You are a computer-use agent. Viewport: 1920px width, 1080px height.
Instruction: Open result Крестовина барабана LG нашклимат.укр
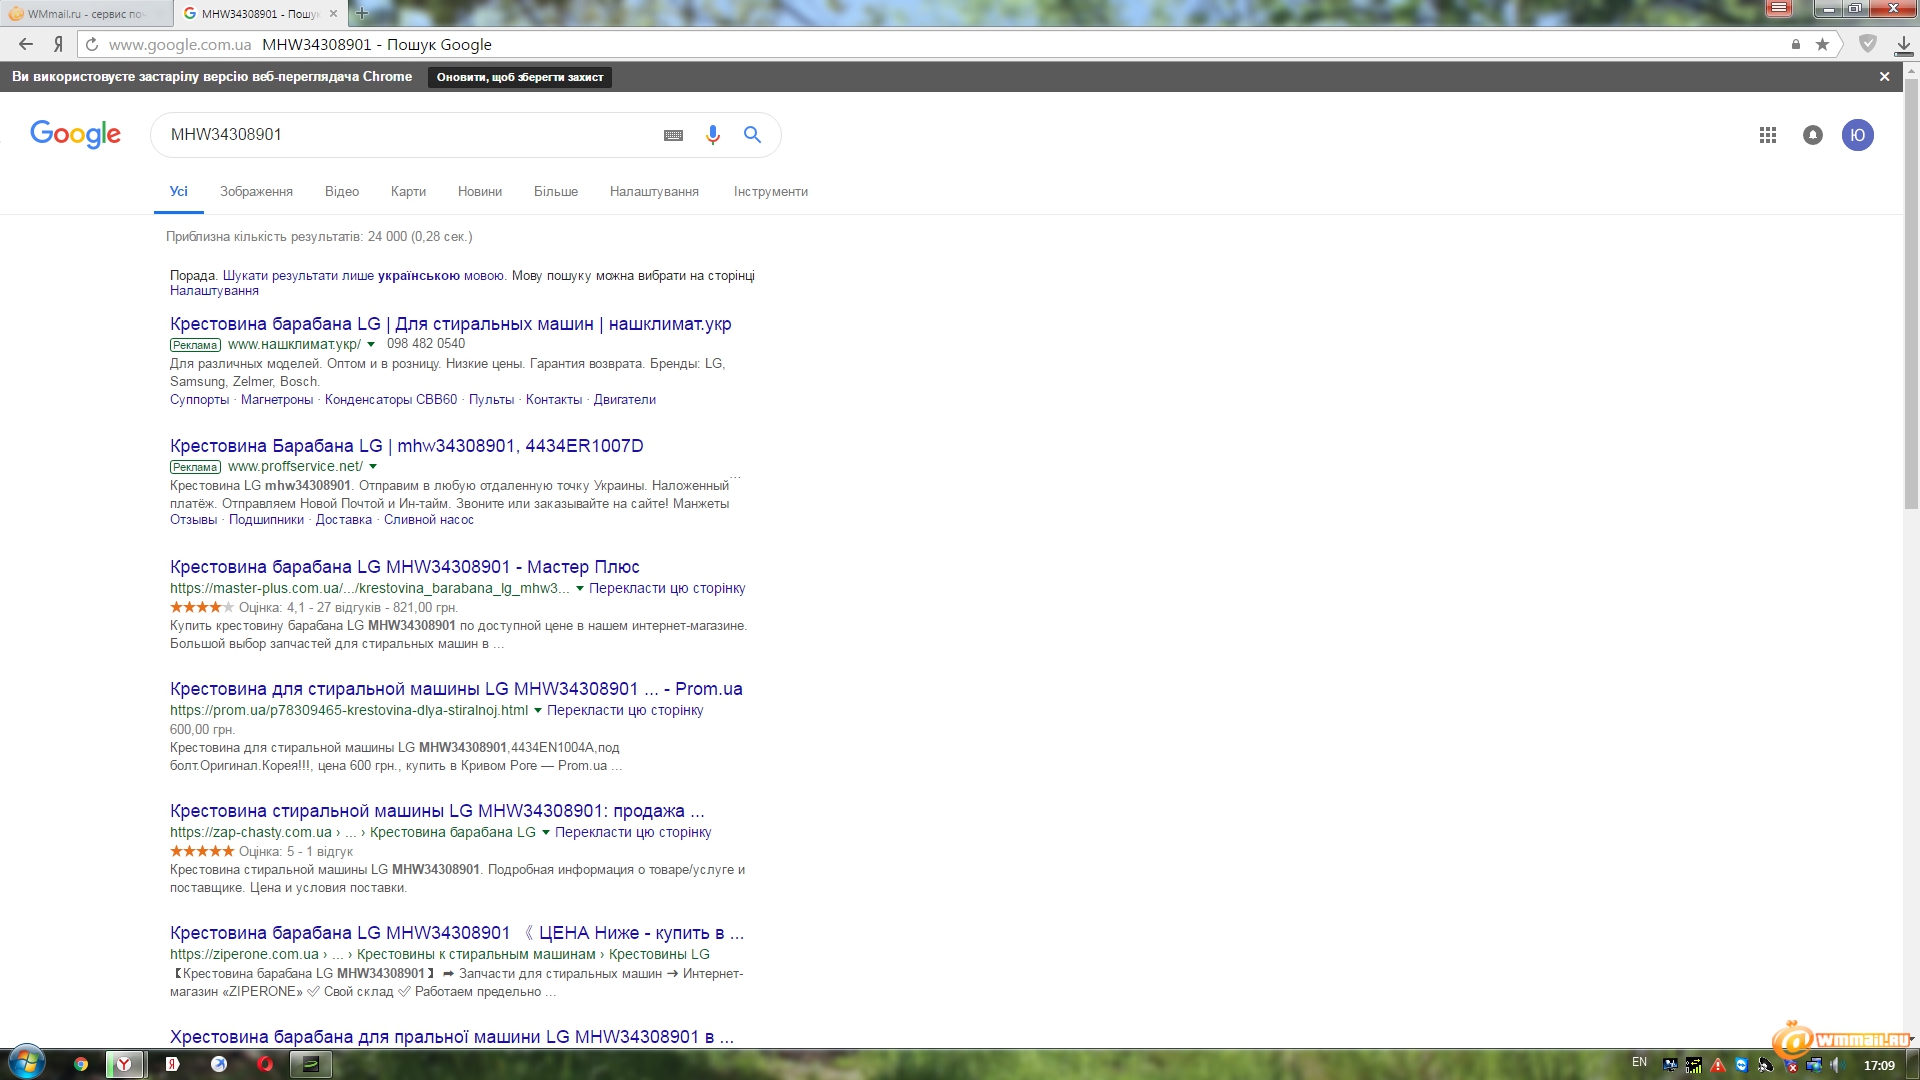[x=450, y=324]
